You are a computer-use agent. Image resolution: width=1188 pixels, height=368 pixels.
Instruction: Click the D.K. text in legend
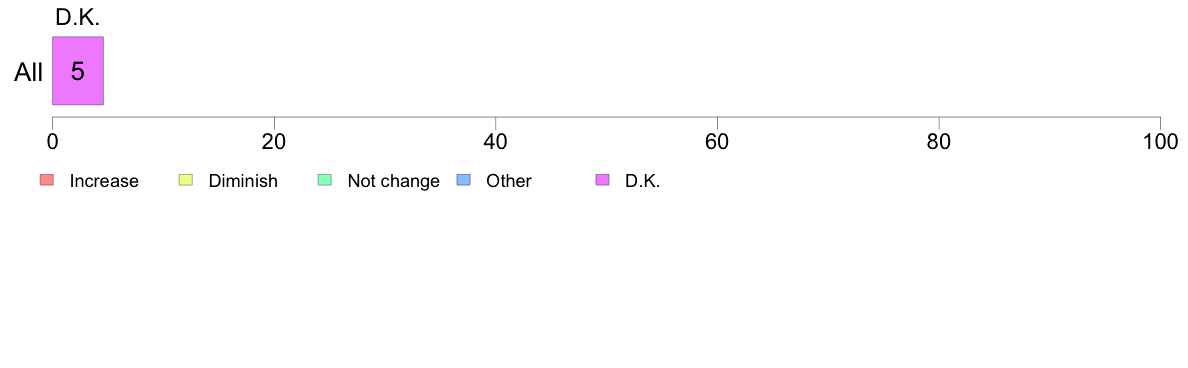click(642, 181)
